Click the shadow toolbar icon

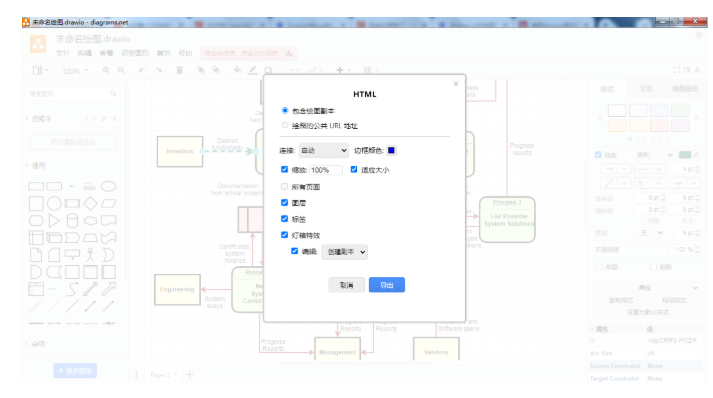click(x=268, y=70)
